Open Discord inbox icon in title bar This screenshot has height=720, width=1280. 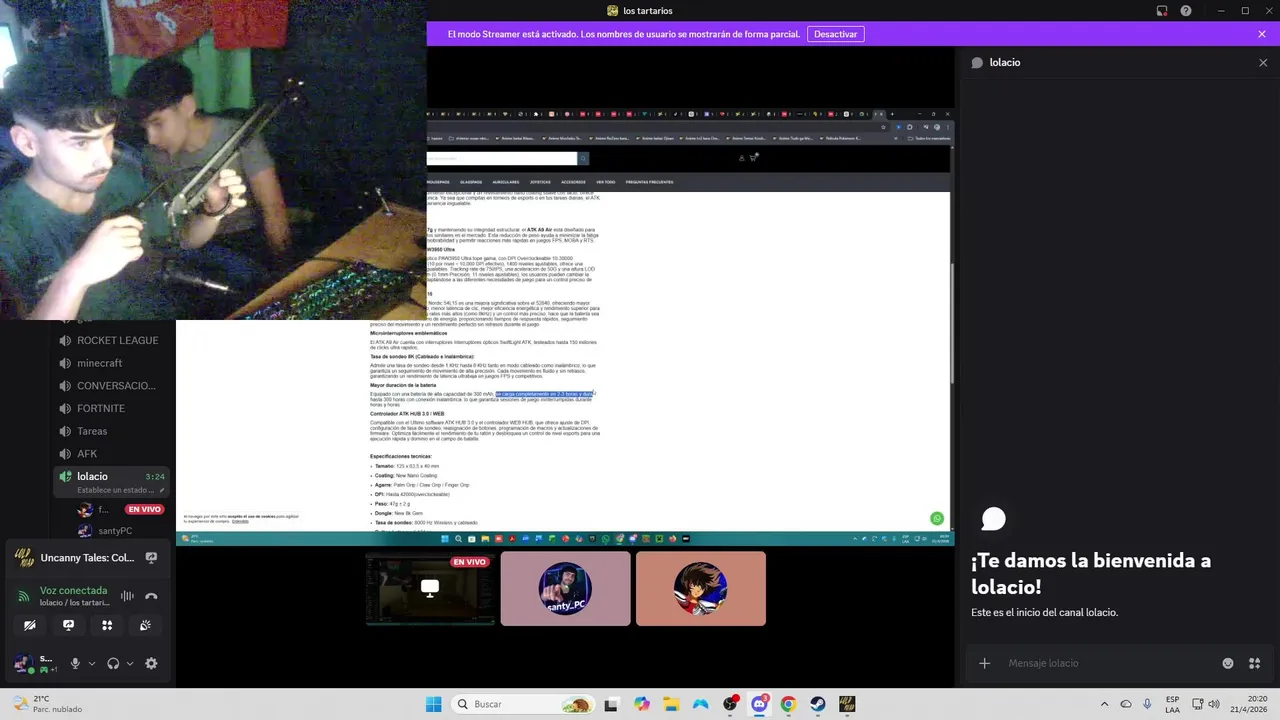1162,11
